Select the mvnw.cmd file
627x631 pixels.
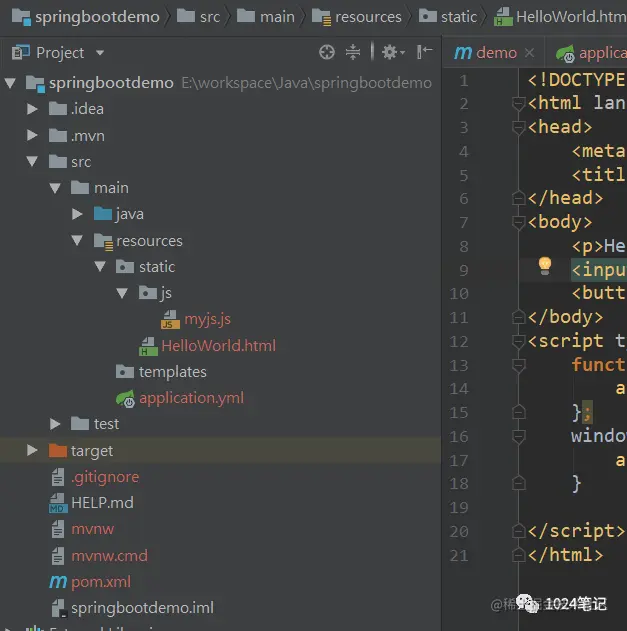tap(109, 556)
